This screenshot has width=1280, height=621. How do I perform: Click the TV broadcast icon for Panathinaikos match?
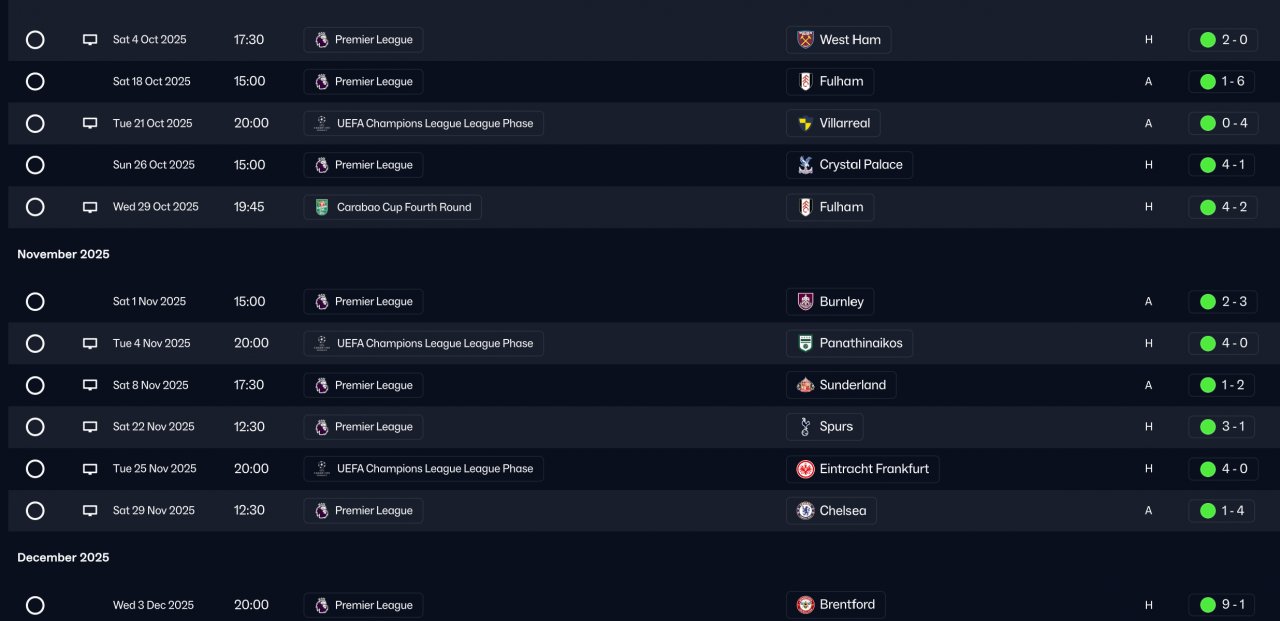coord(90,343)
